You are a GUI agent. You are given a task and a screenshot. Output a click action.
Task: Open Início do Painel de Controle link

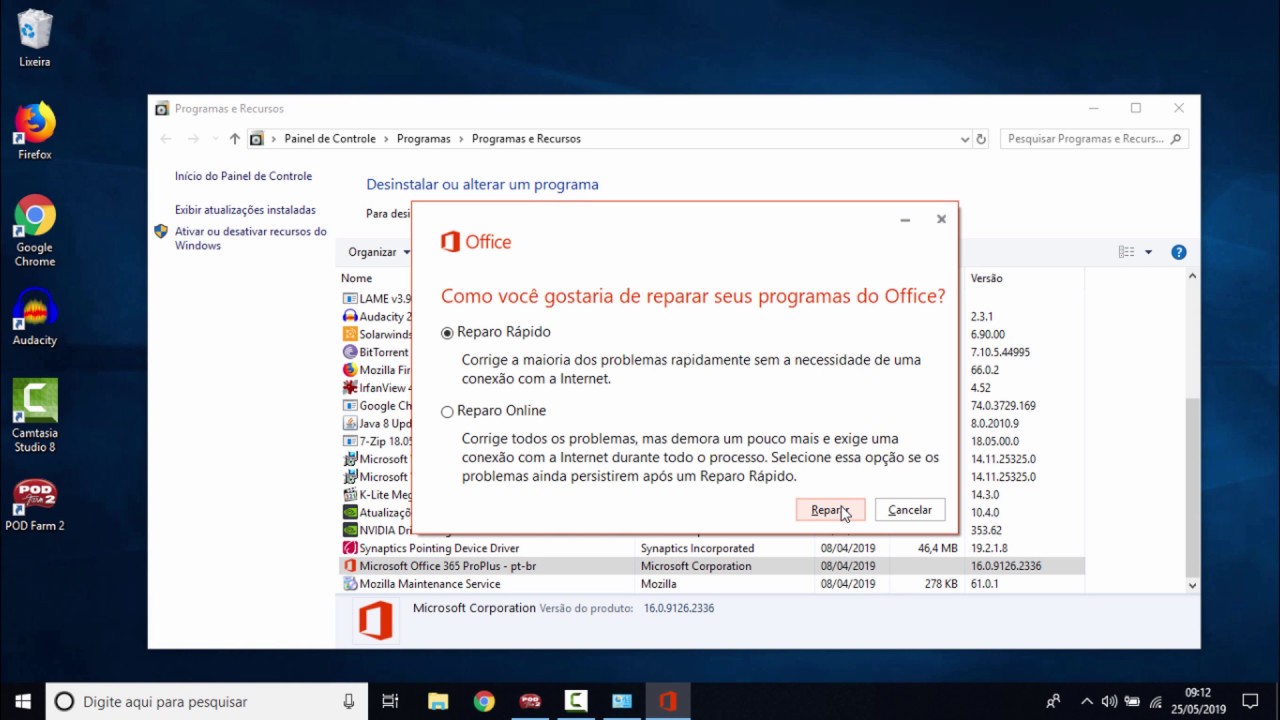tap(243, 176)
